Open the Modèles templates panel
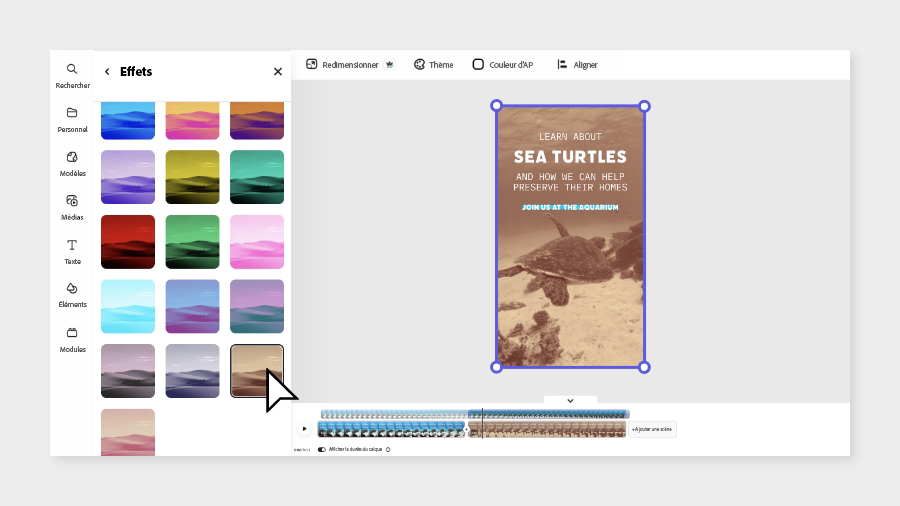Viewport: 900px width, 506px height. (72, 163)
